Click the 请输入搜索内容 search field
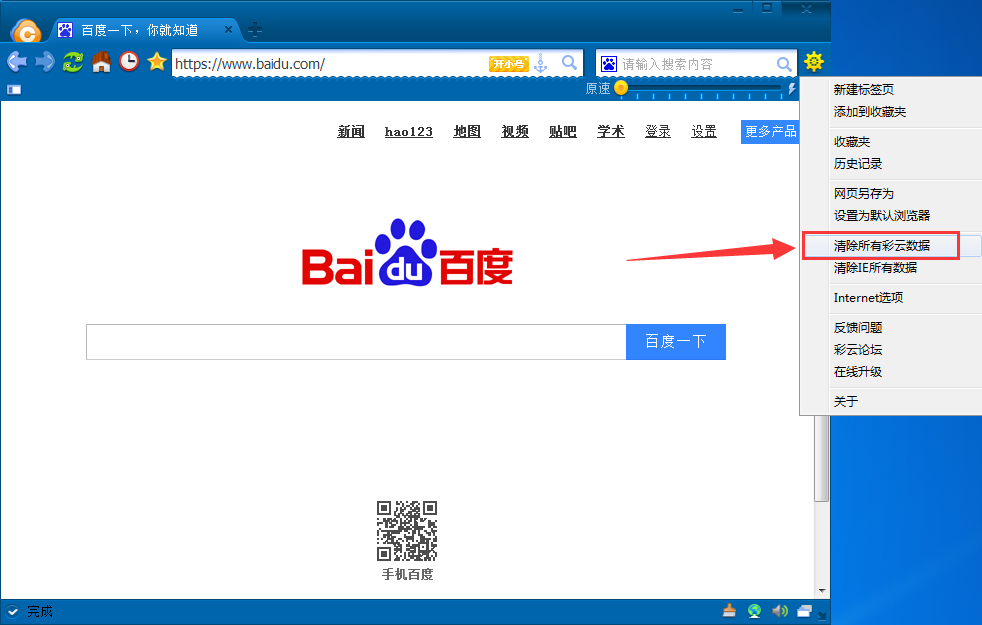The image size is (982, 625). pyautogui.click(x=696, y=64)
